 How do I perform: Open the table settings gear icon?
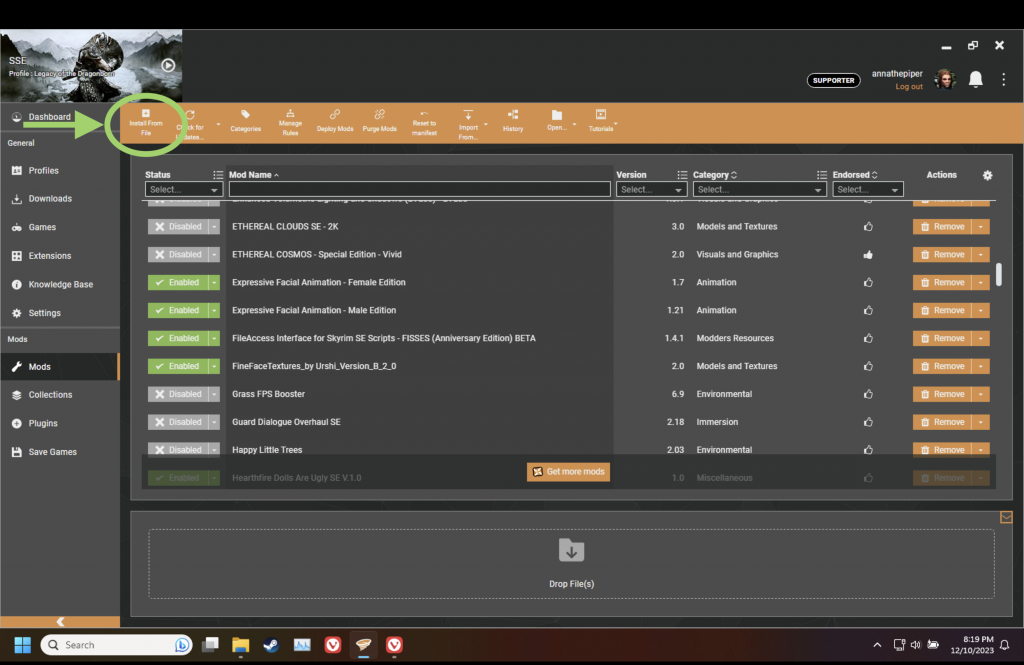coord(988,175)
